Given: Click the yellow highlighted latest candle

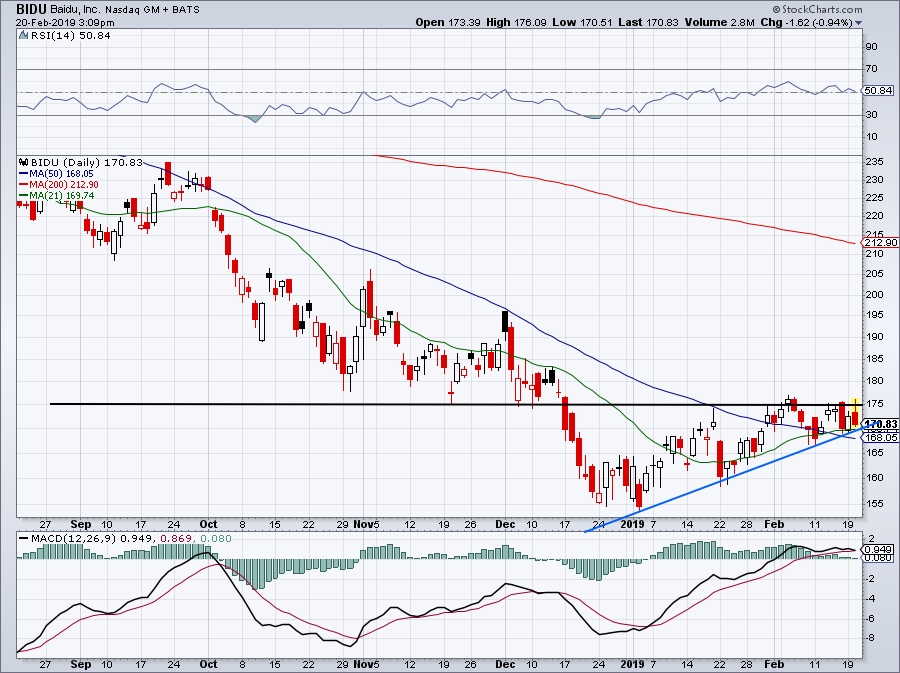Looking at the screenshot, I should point(855,414).
